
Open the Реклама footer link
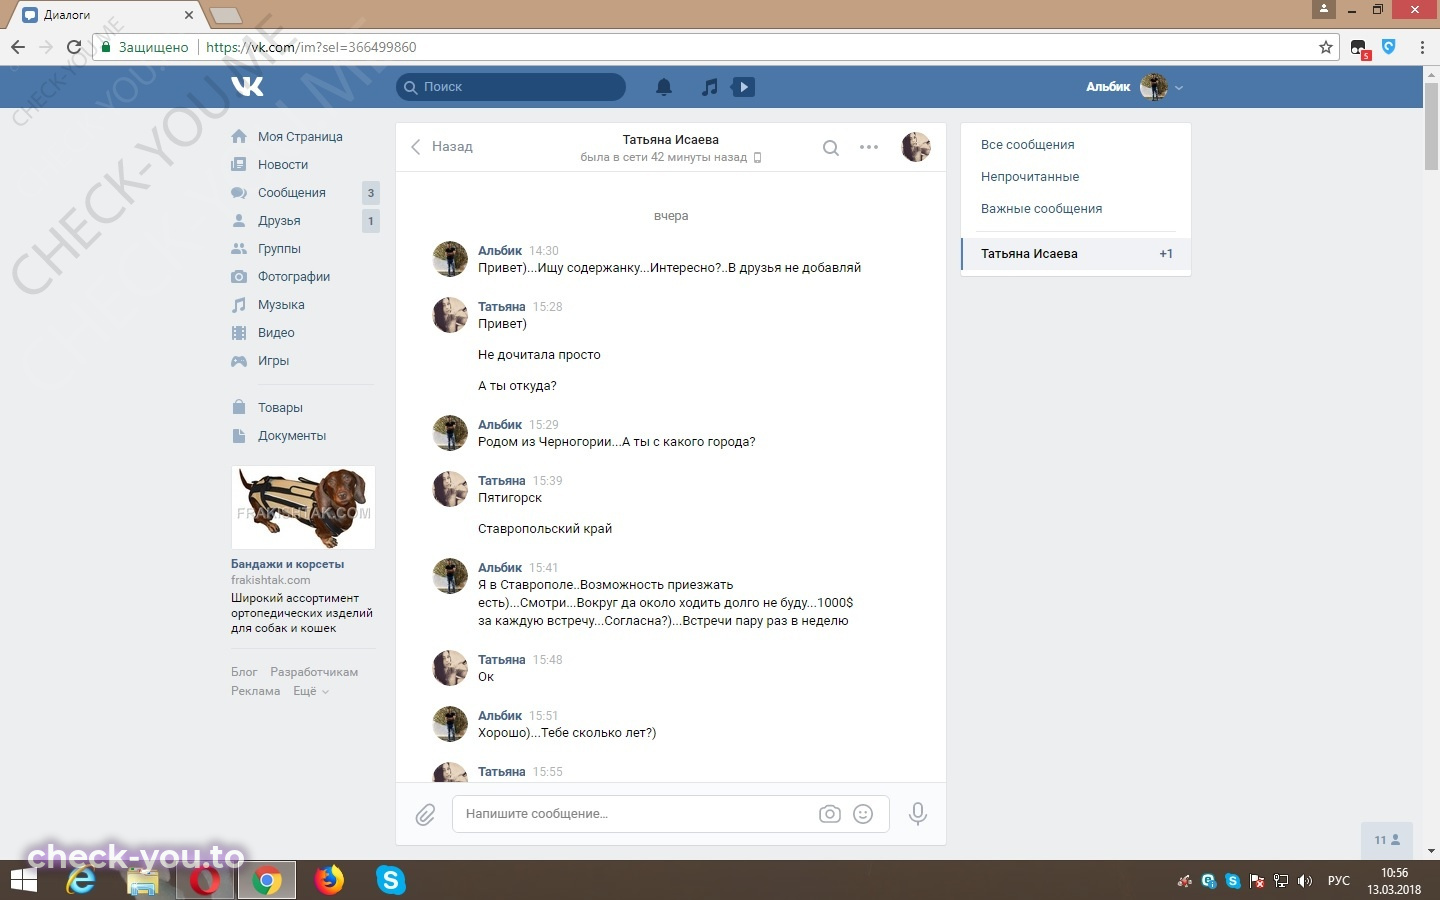pos(256,691)
